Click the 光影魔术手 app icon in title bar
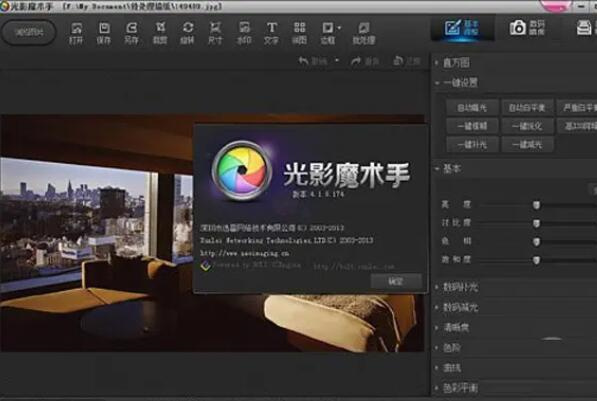This screenshot has width=597, height=401. (5, 6)
